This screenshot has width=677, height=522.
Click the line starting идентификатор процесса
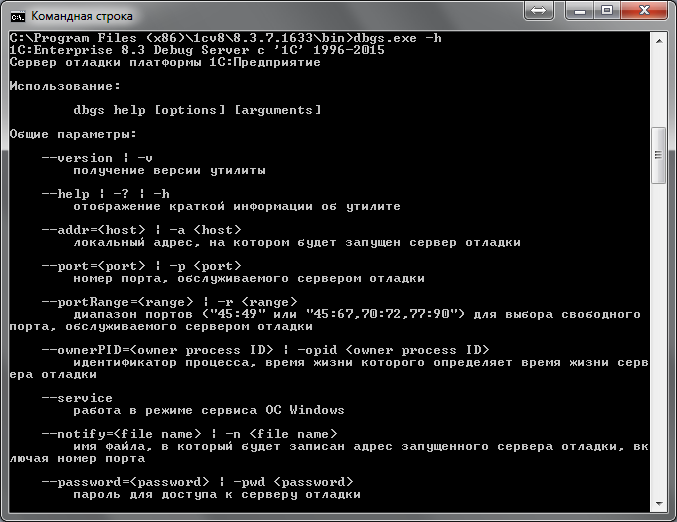(361, 362)
